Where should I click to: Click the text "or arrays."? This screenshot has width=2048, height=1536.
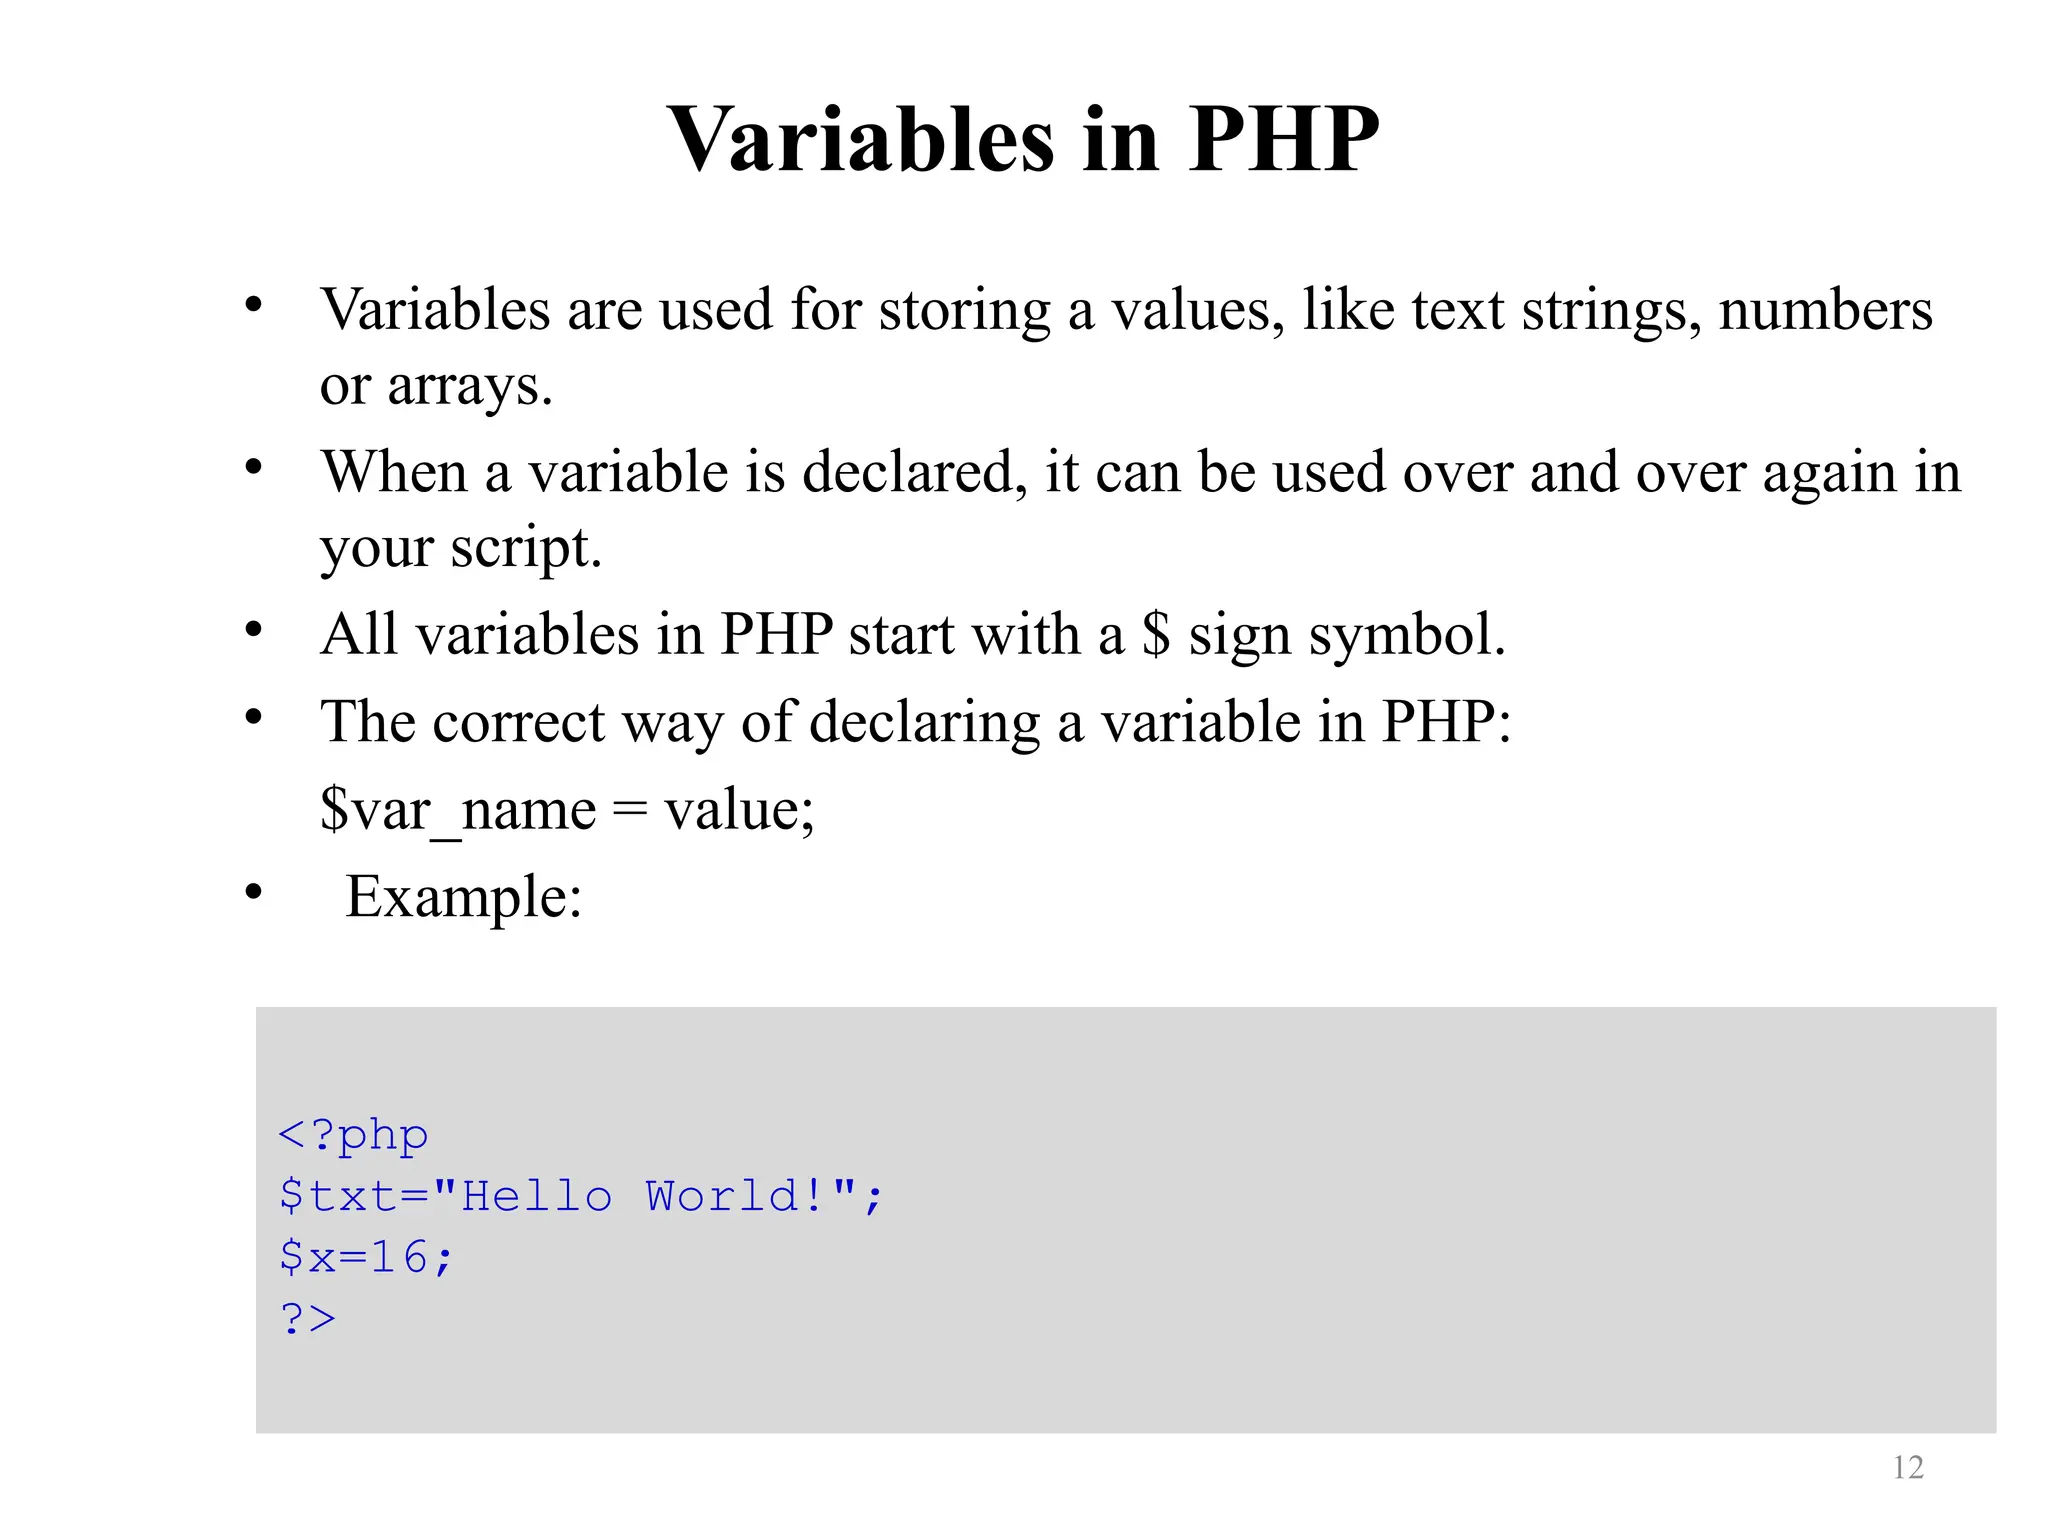[x=436, y=385]
